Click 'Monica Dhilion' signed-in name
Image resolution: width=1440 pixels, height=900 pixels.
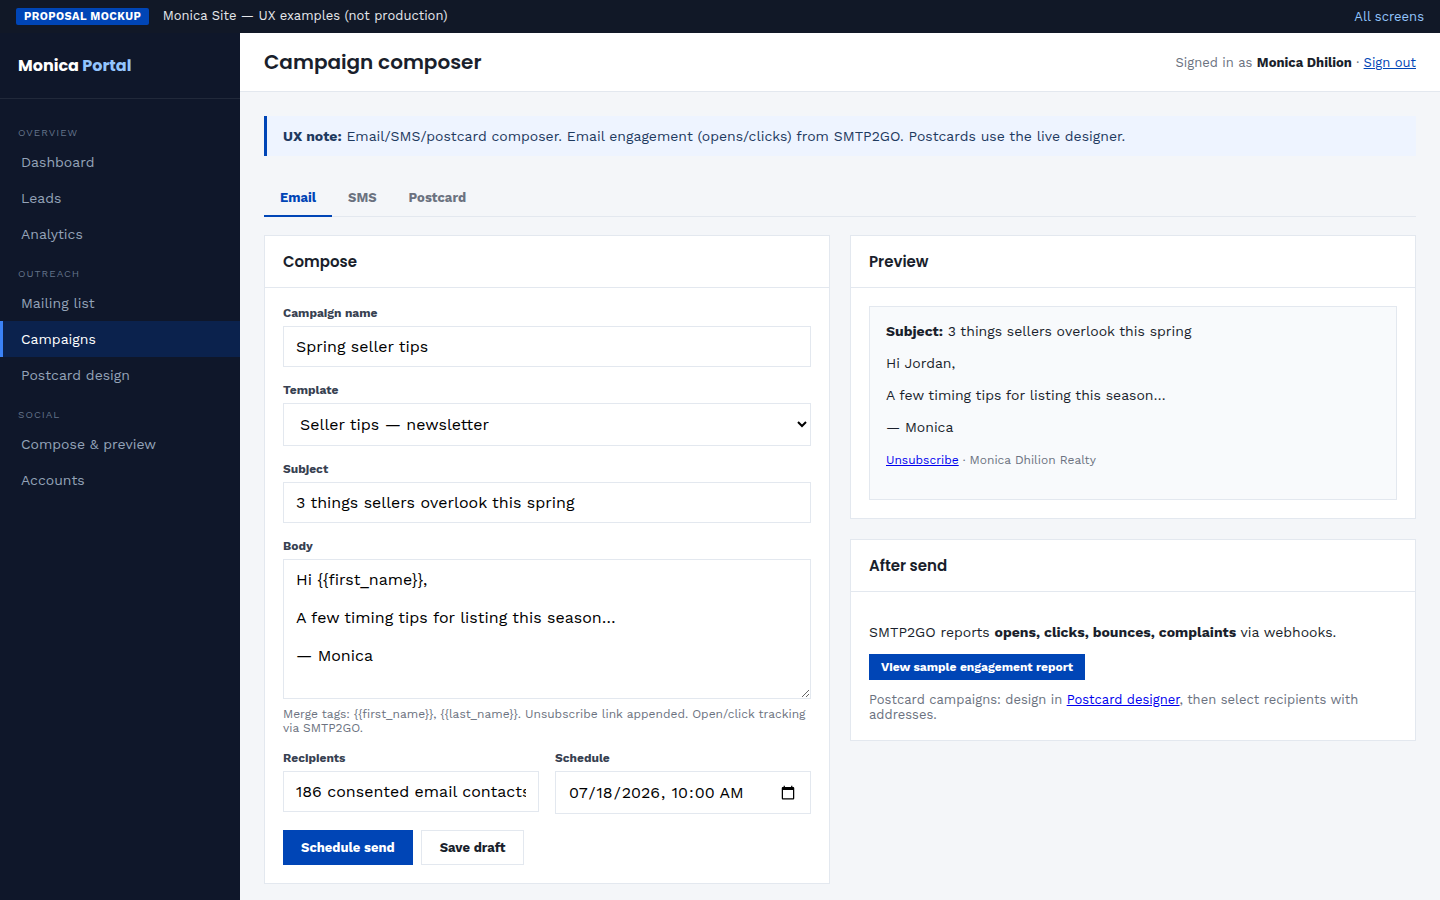tap(1304, 62)
